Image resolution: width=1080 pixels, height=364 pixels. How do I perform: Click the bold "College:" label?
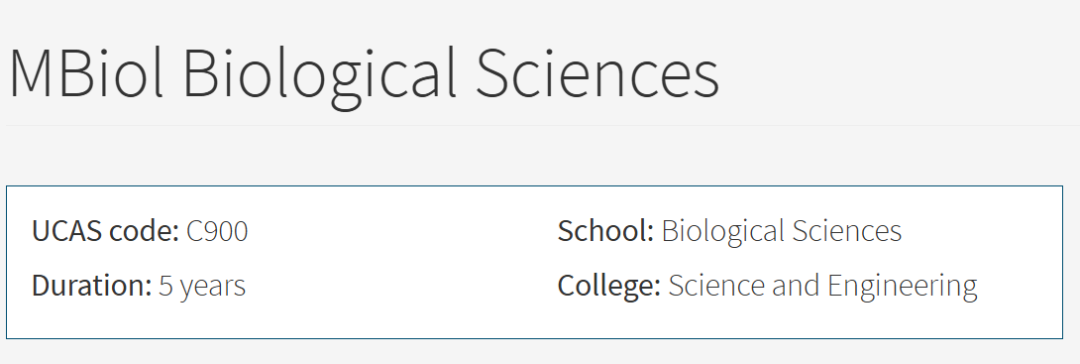[610, 287]
